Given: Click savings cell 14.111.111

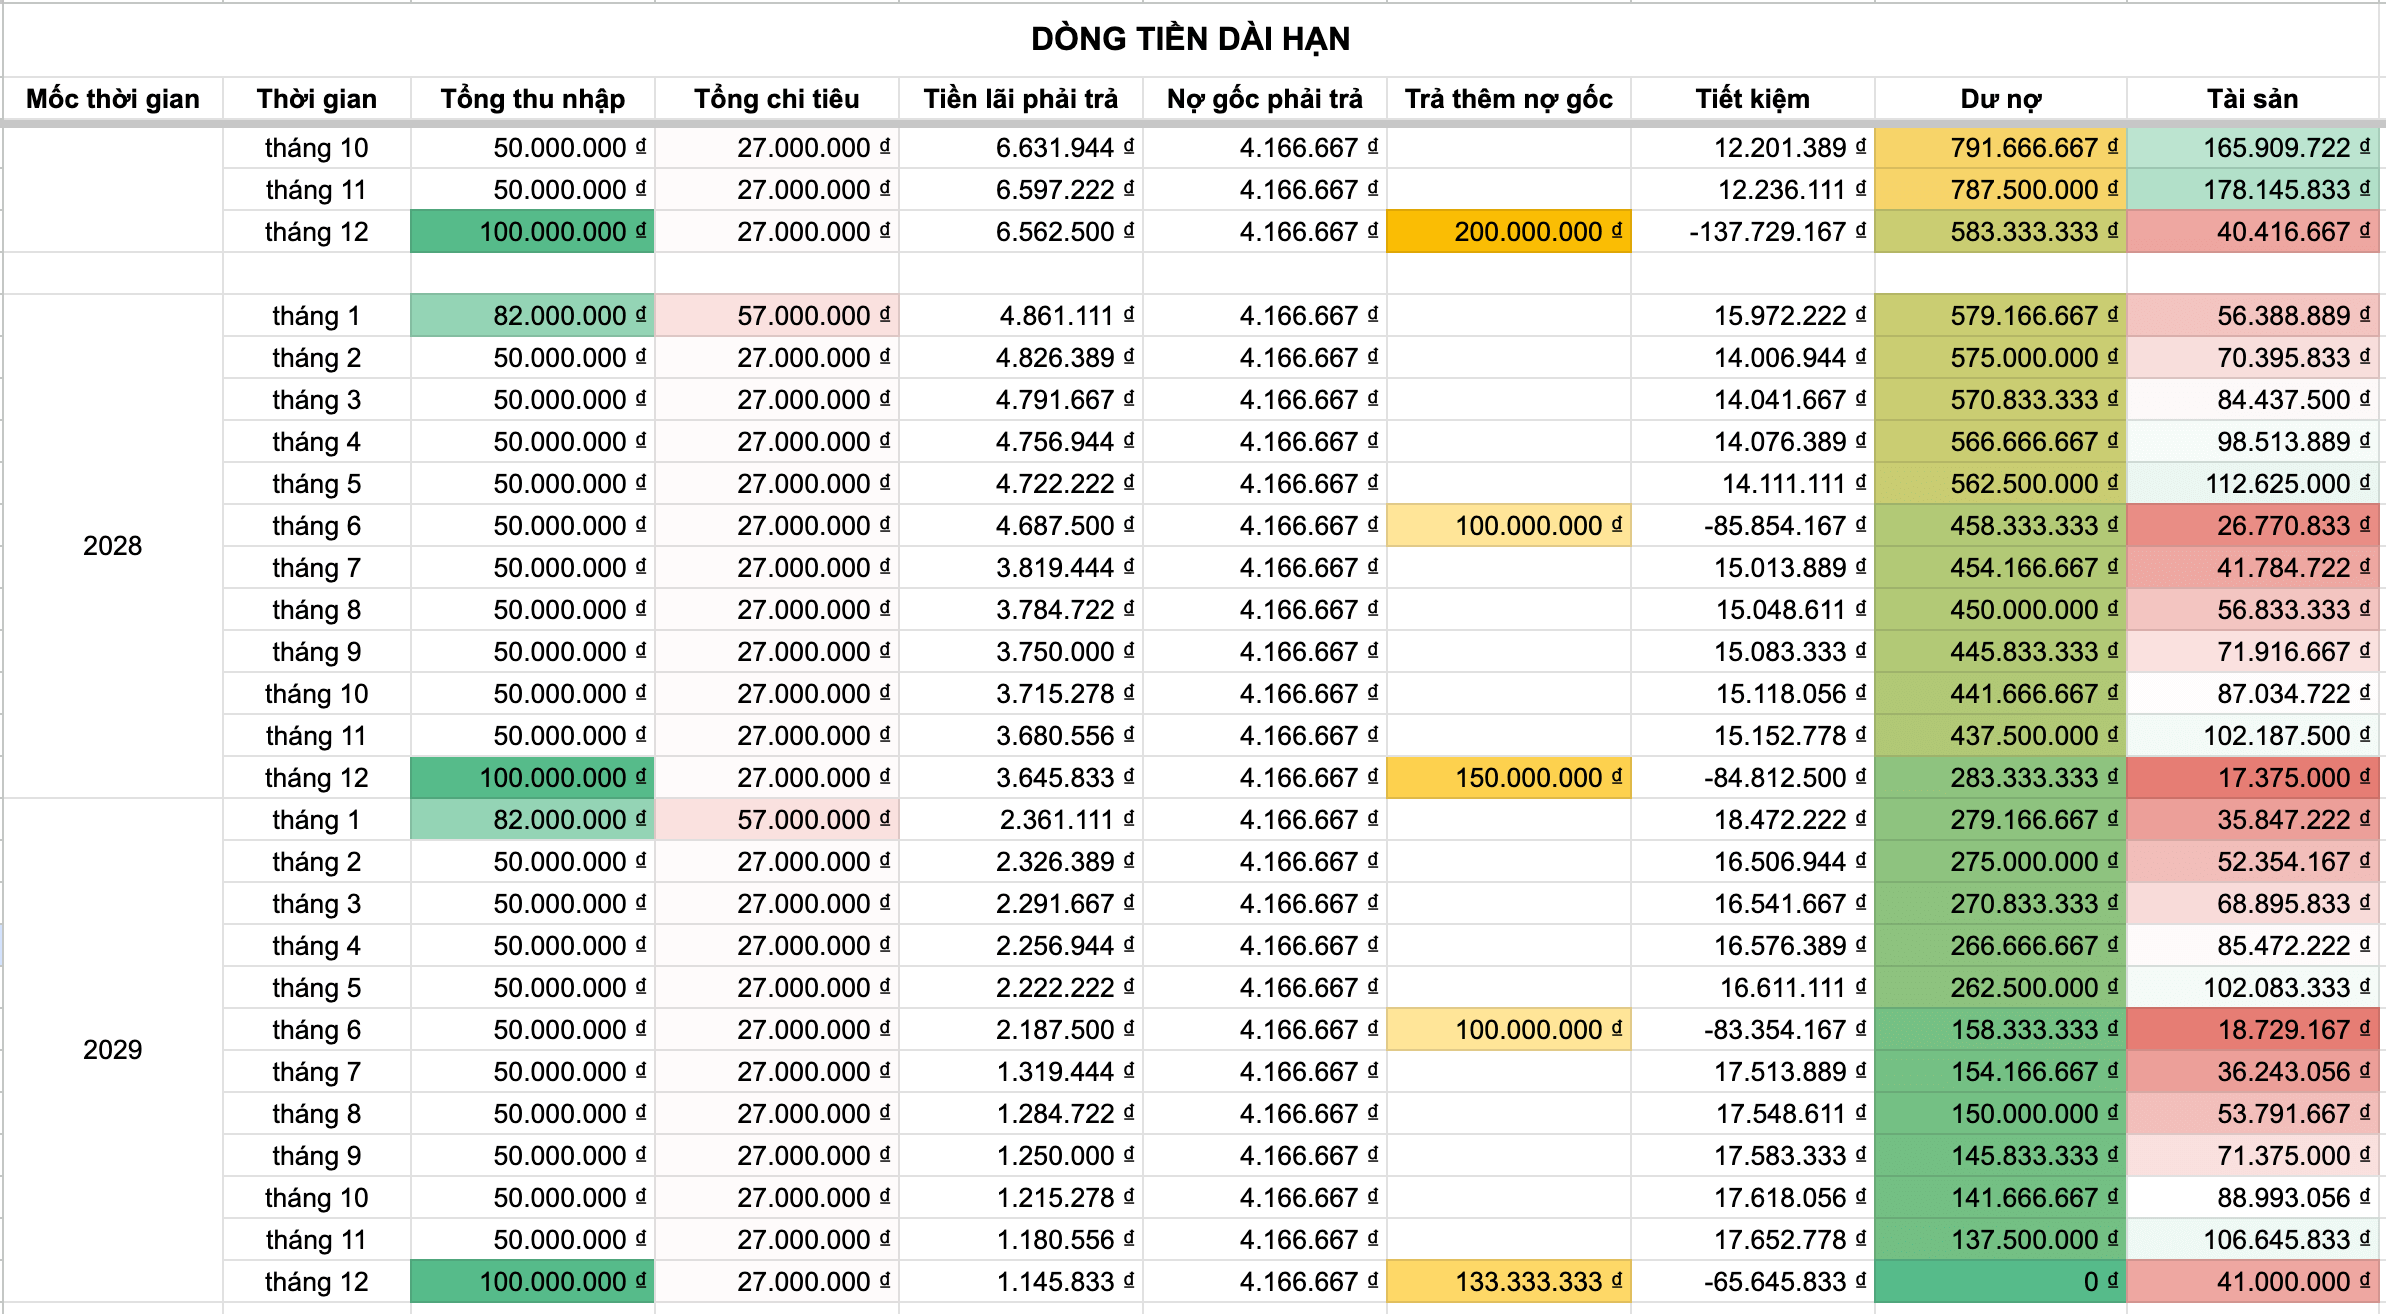Looking at the screenshot, I should tap(1753, 484).
